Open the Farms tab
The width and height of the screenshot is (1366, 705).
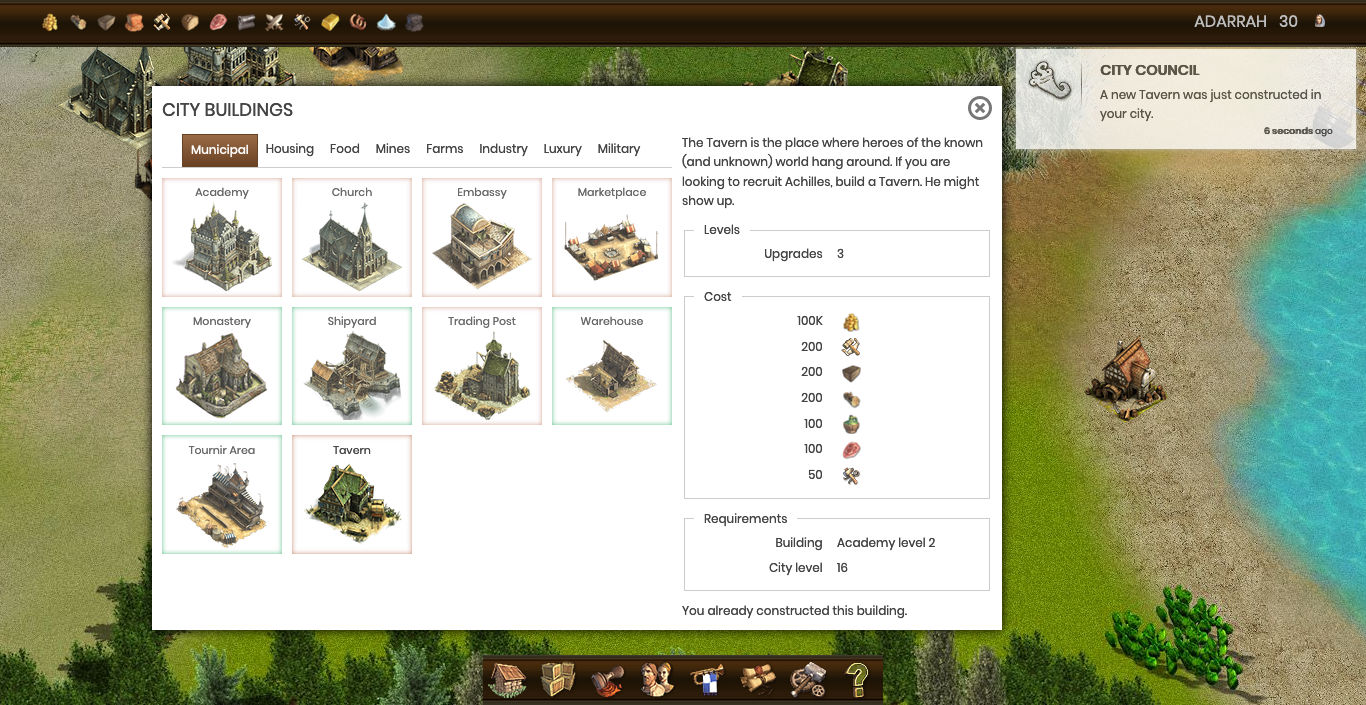pyautogui.click(x=445, y=149)
